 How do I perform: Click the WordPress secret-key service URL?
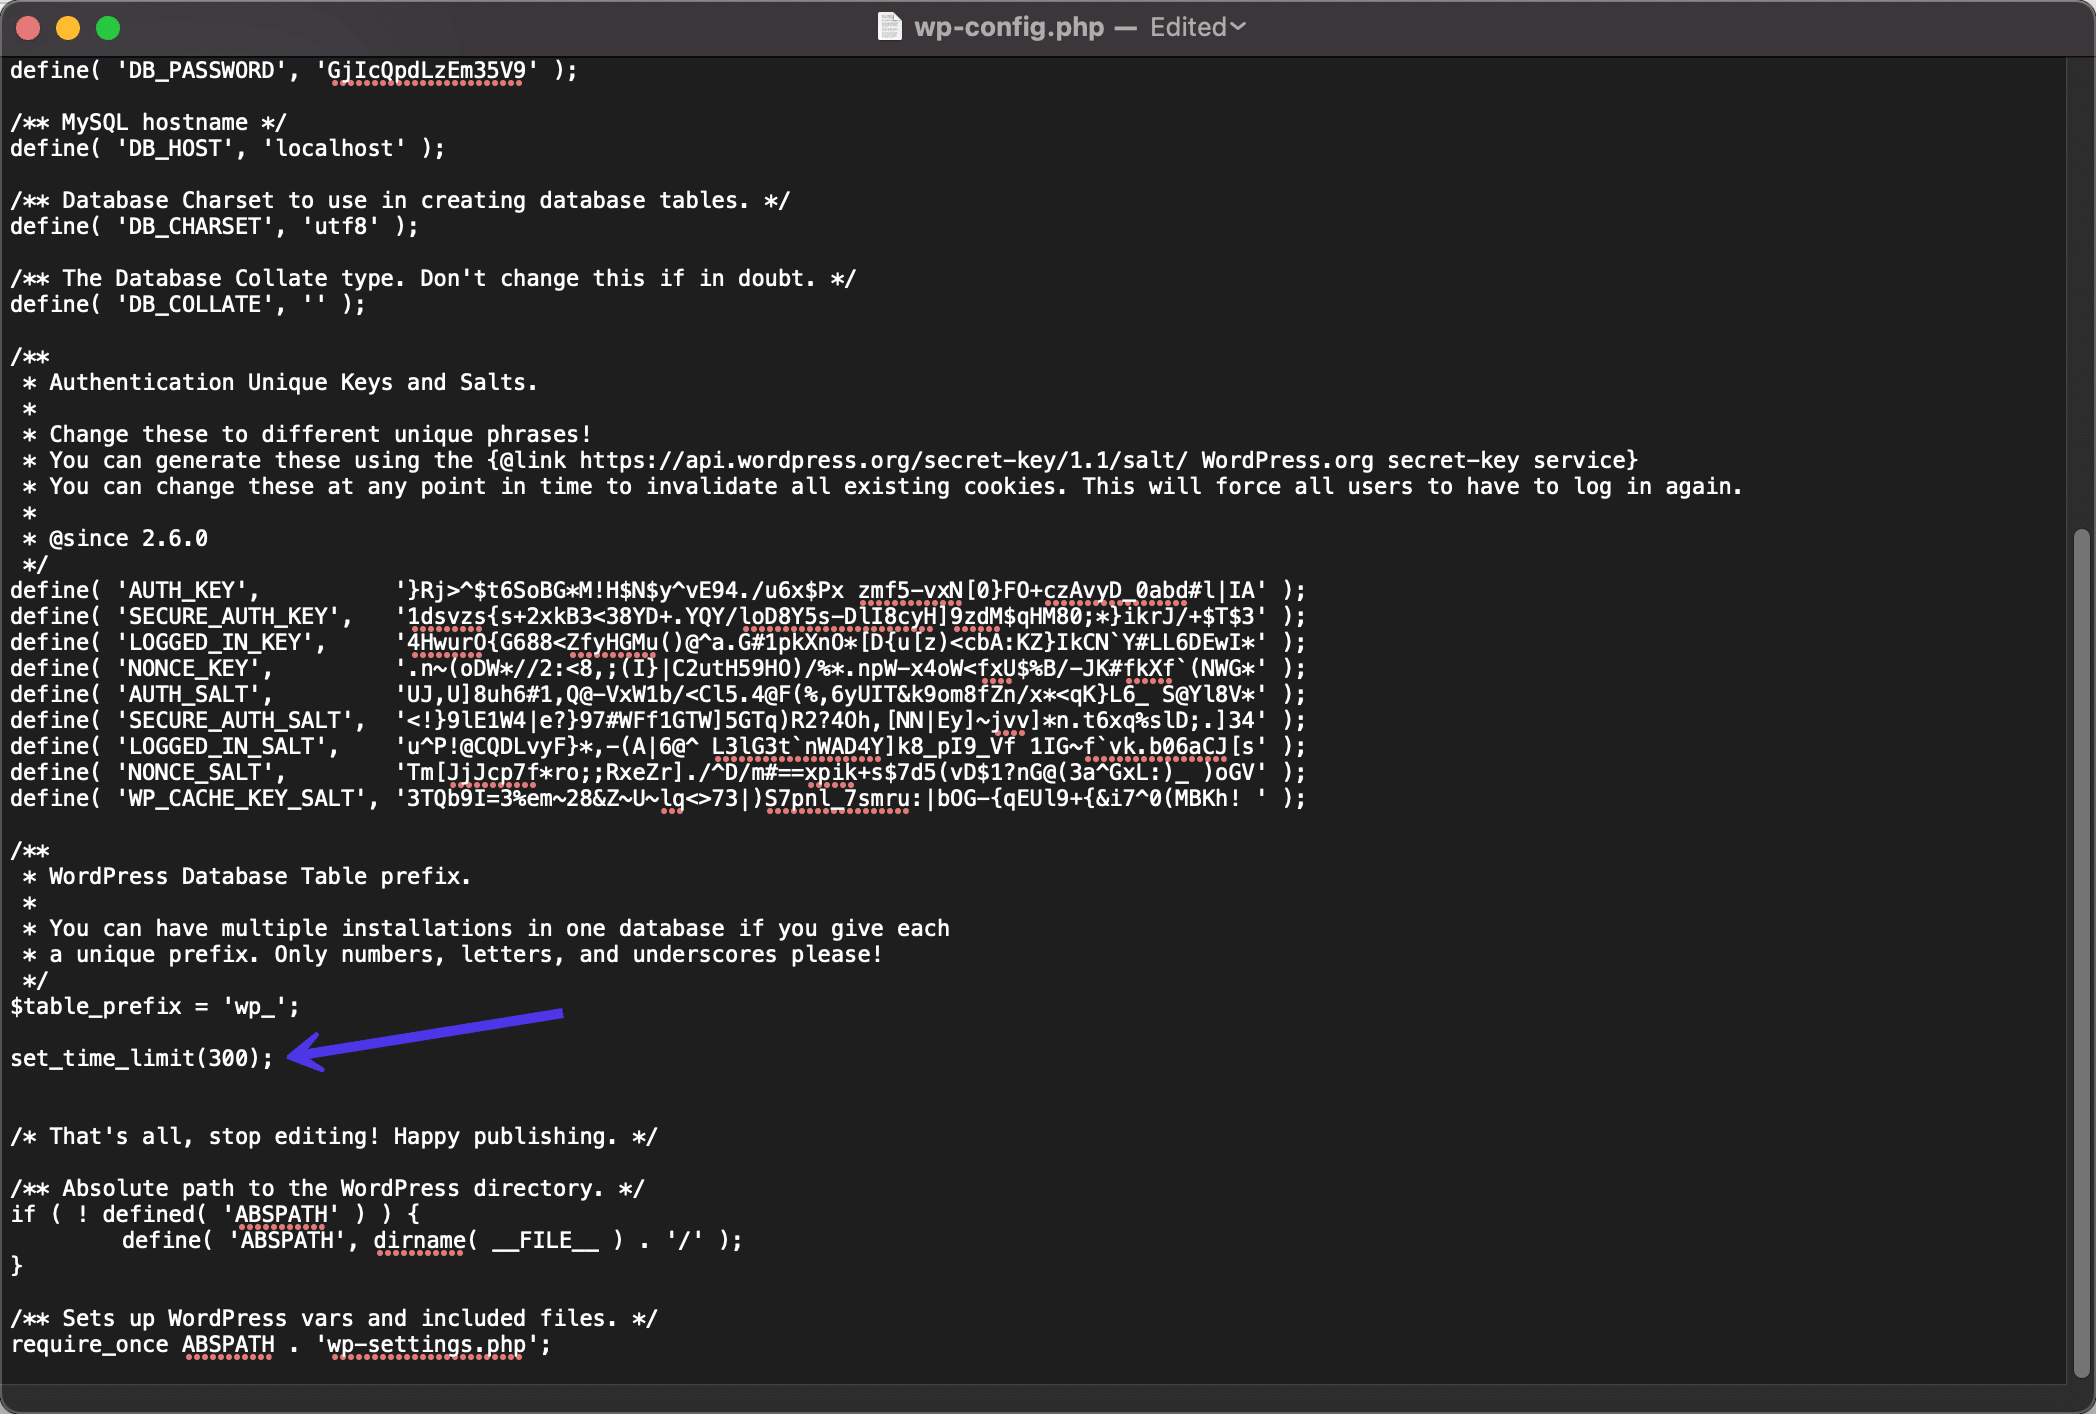click(x=875, y=460)
